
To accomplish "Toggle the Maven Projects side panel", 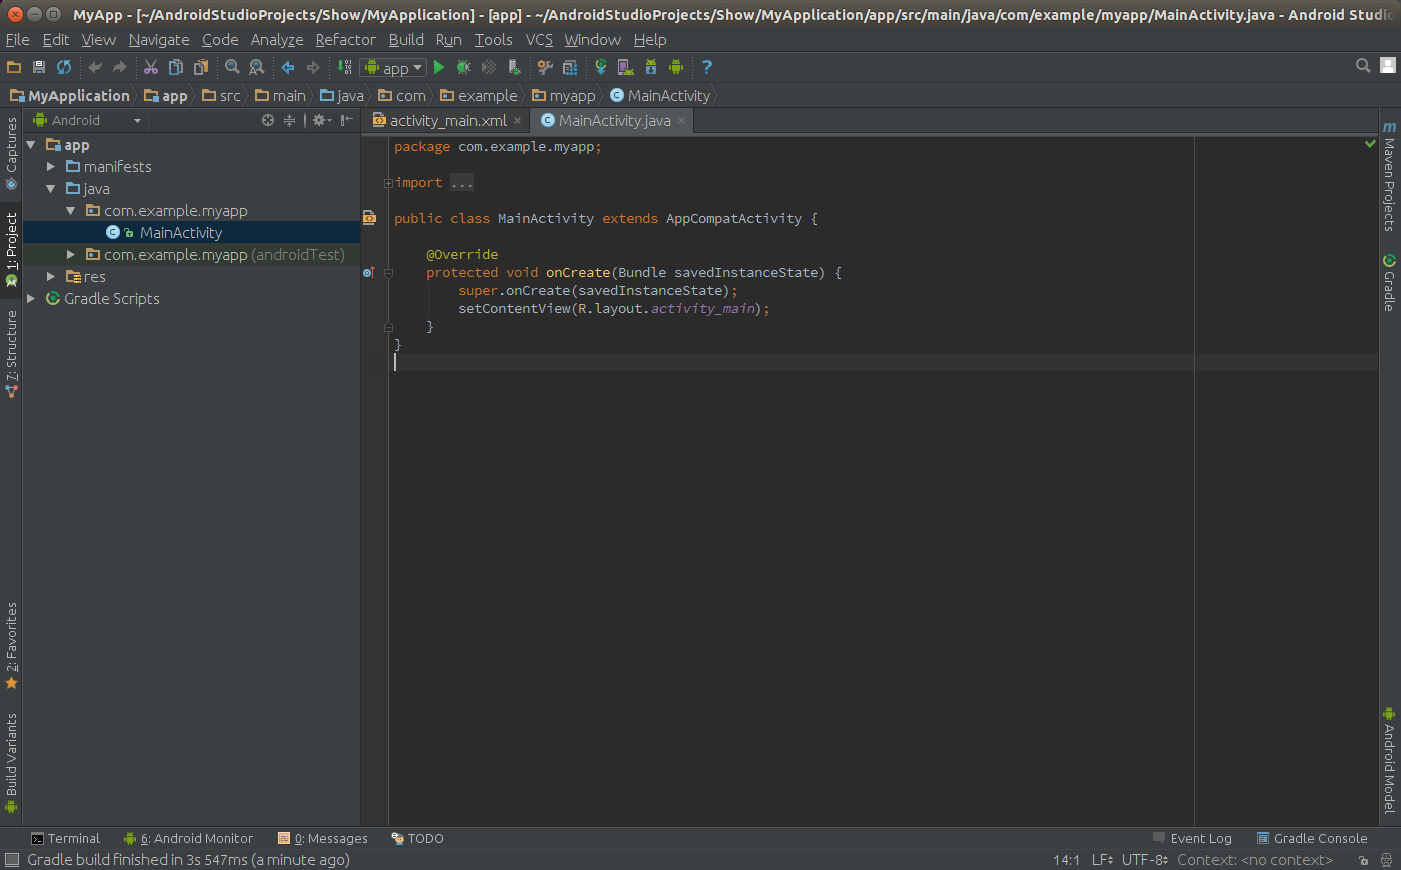I will [1389, 177].
